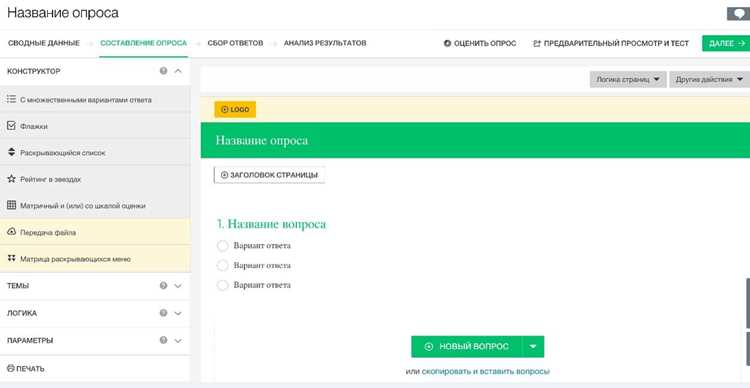Image resolution: width=750 pixels, height=388 pixels.
Task: Click the preview icon beside ПРЕДВАРИТЕЛЬНЫЙ ПРОСМОТР И ТЕСТ
Action: pyautogui.click(x=537, y=44)
